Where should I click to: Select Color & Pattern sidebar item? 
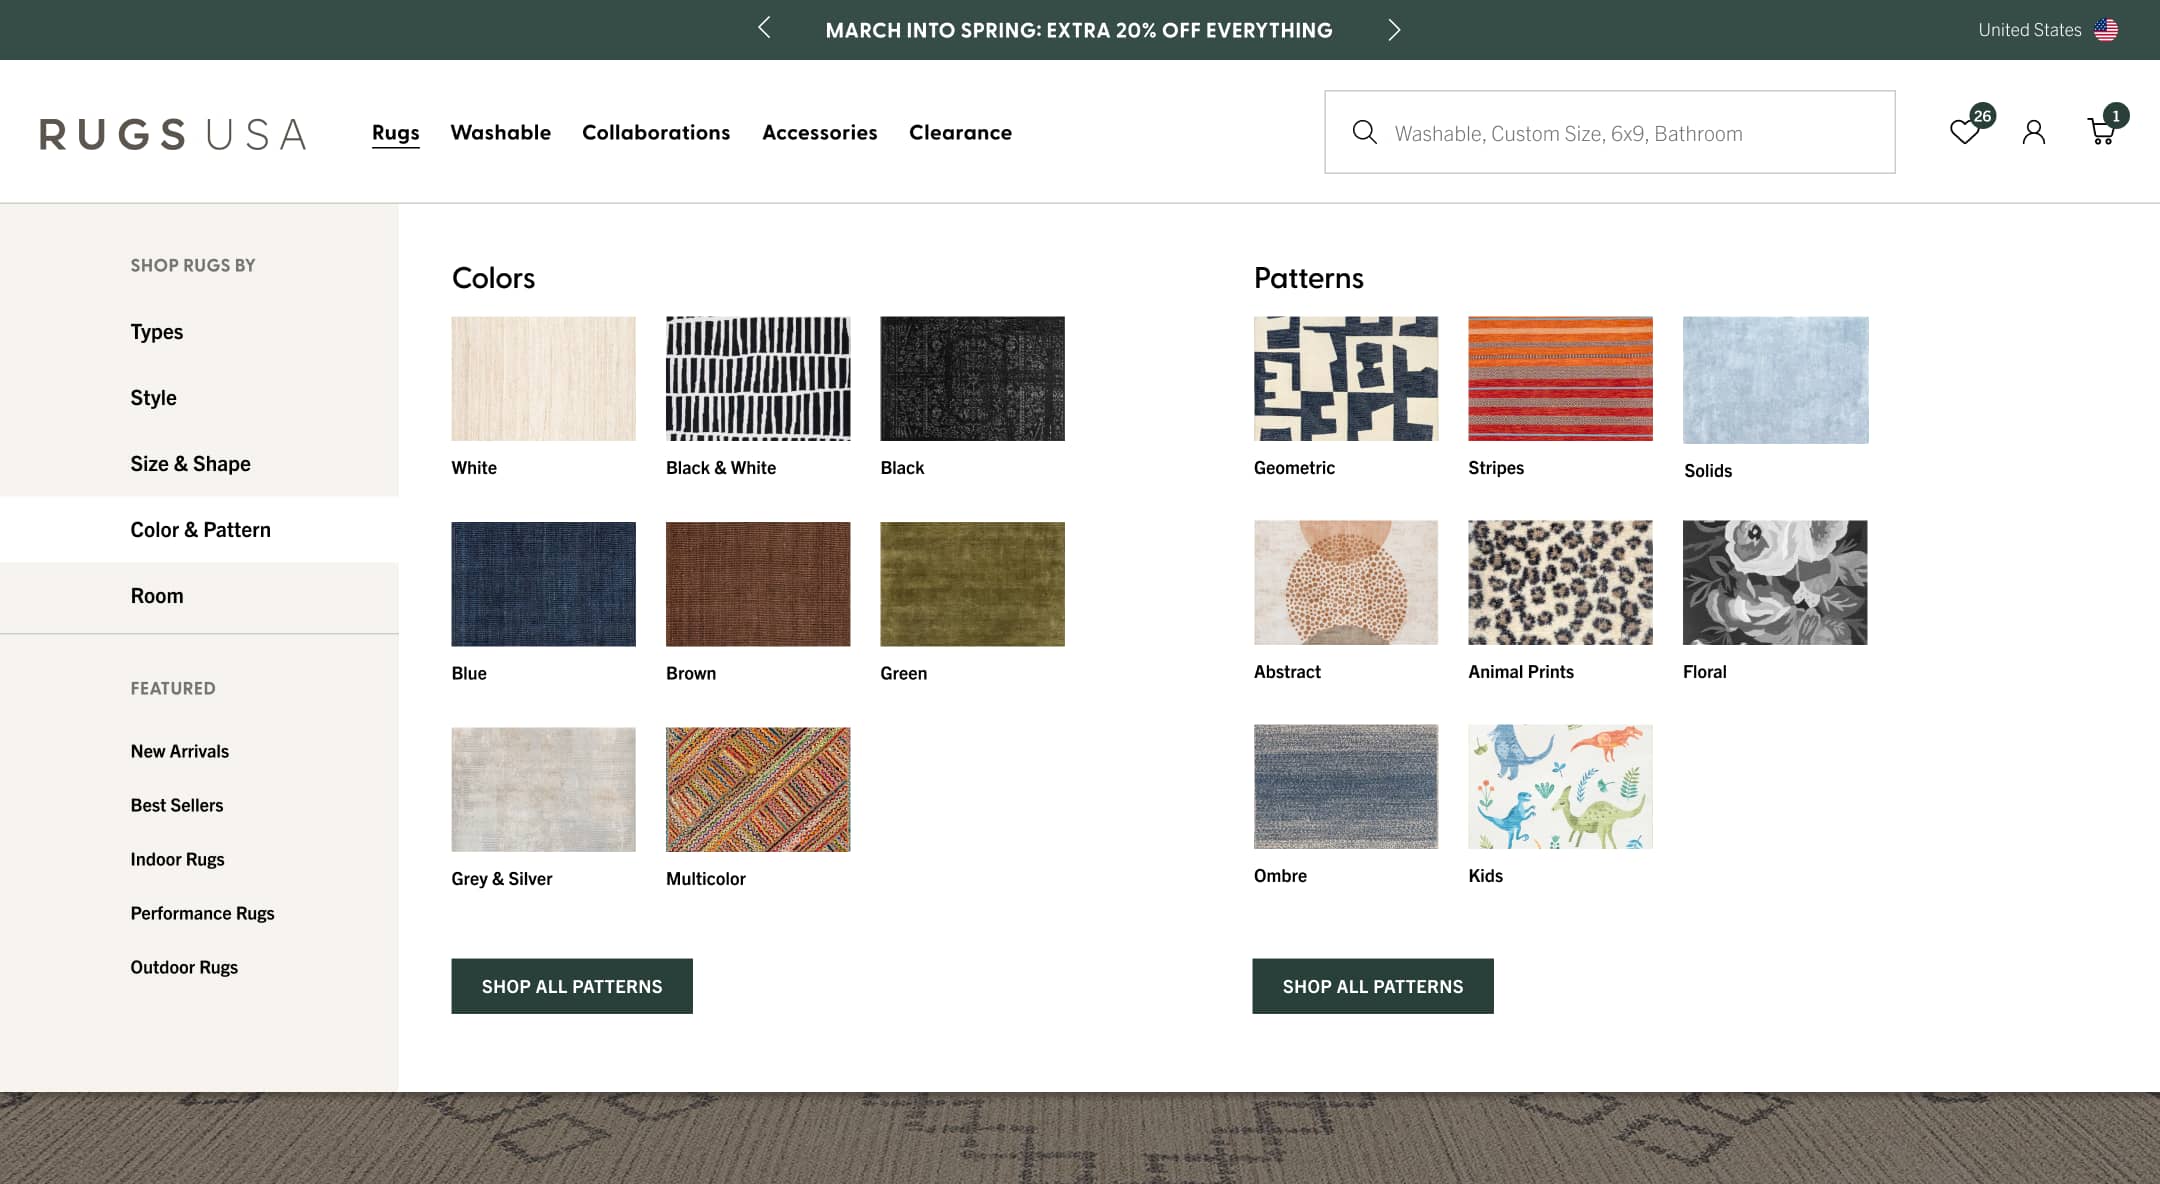(x=200, y=529)
